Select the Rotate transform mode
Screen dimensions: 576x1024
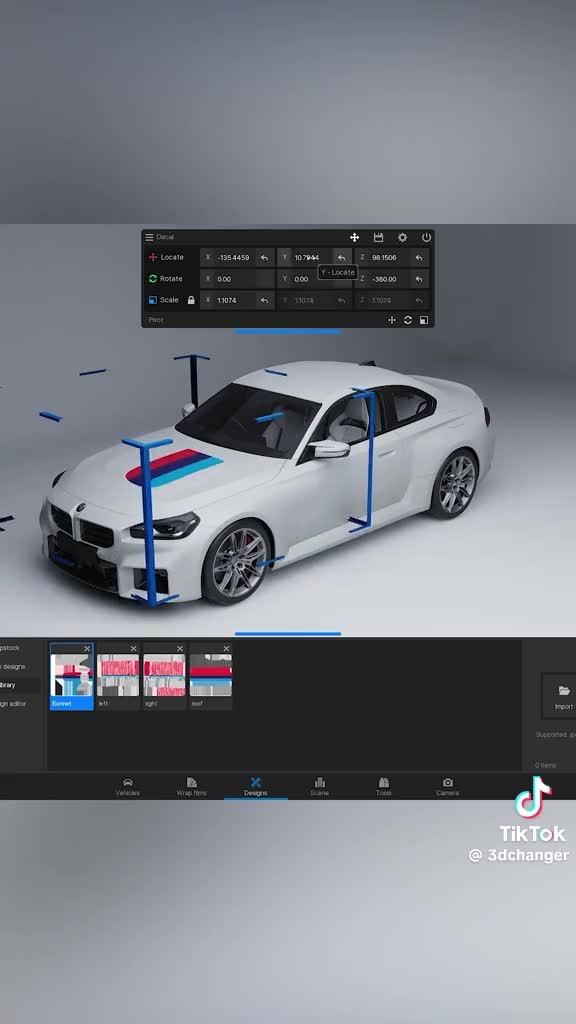166,279
